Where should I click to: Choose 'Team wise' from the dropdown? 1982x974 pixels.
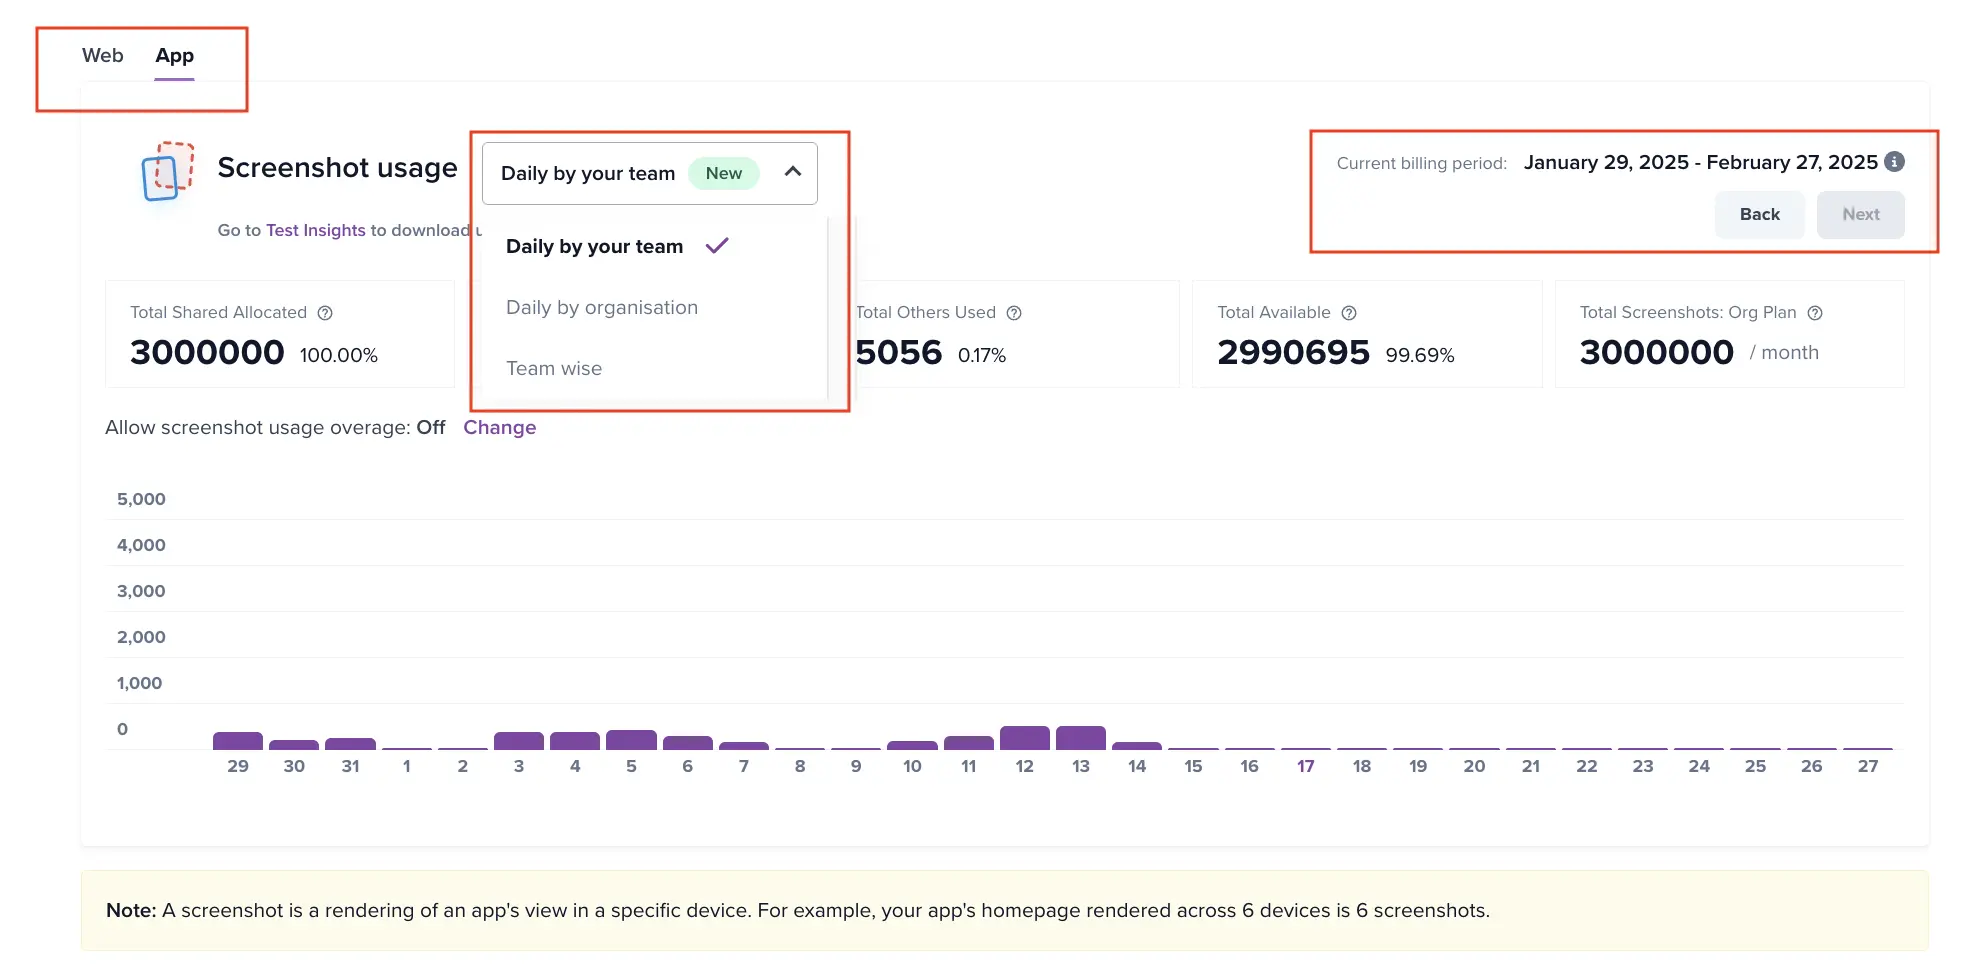[x=554, y=369]
